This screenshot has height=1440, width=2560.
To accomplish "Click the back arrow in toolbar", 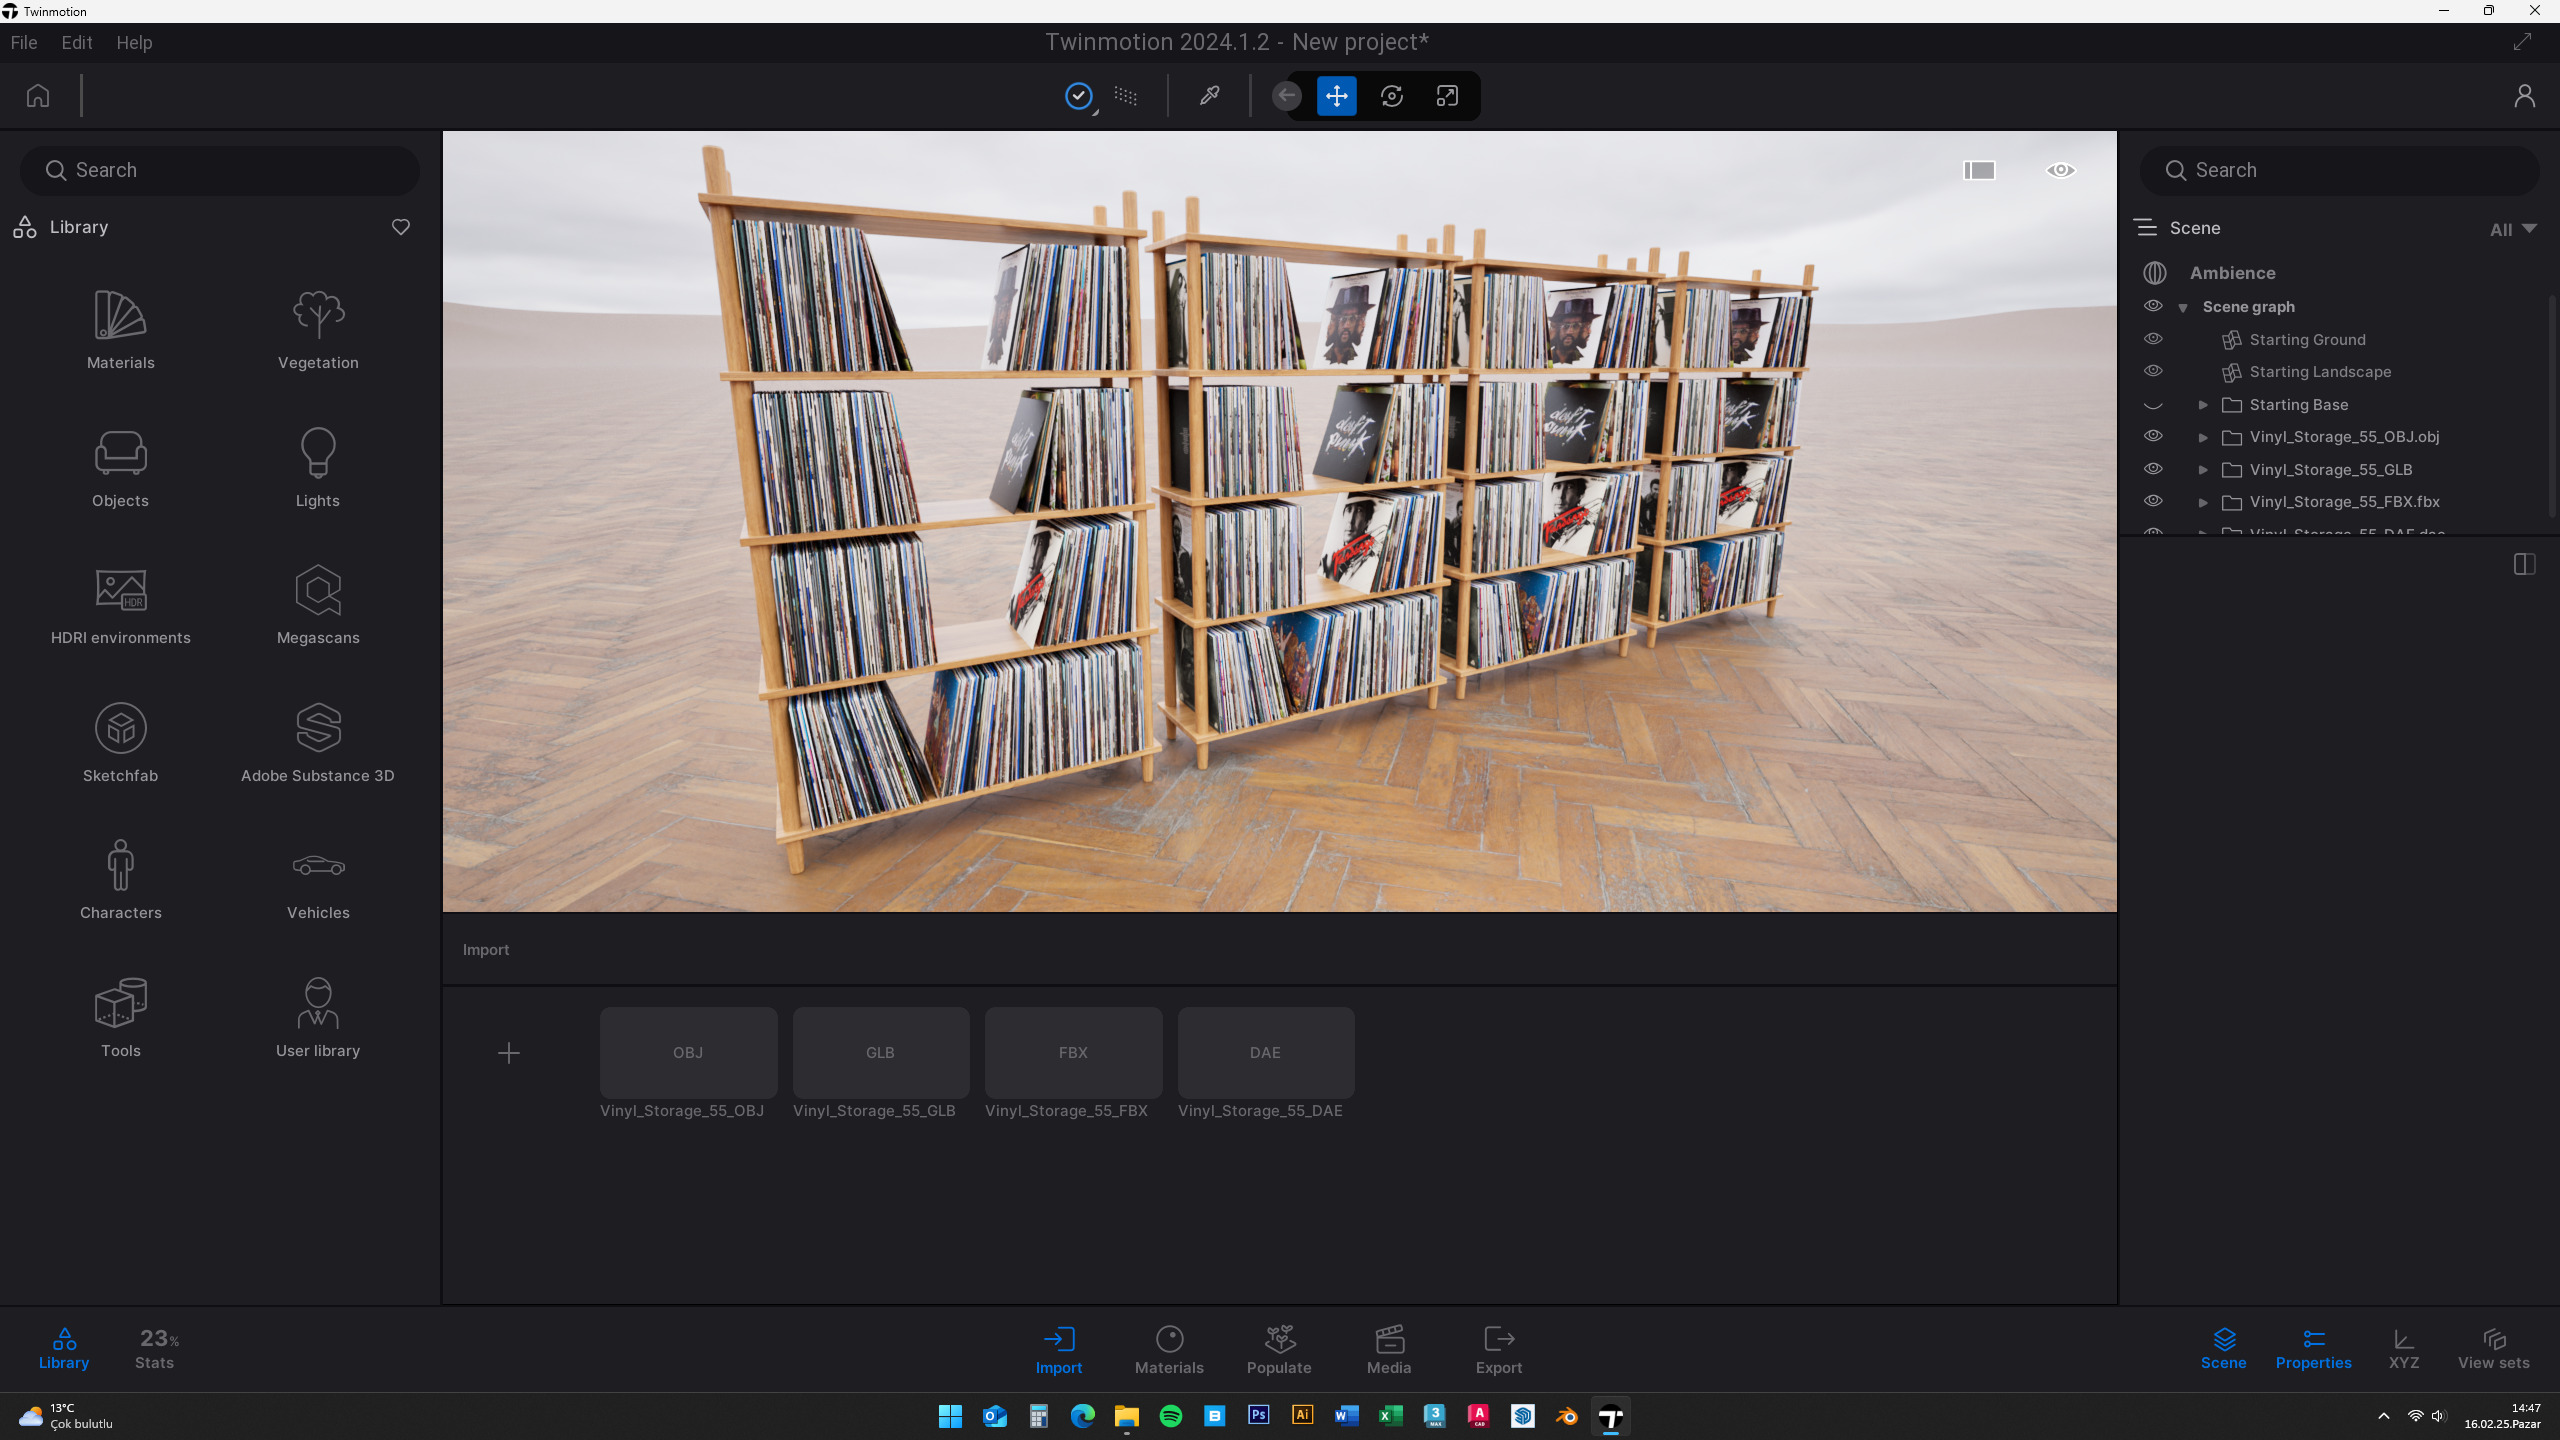I will point(1287,96).
